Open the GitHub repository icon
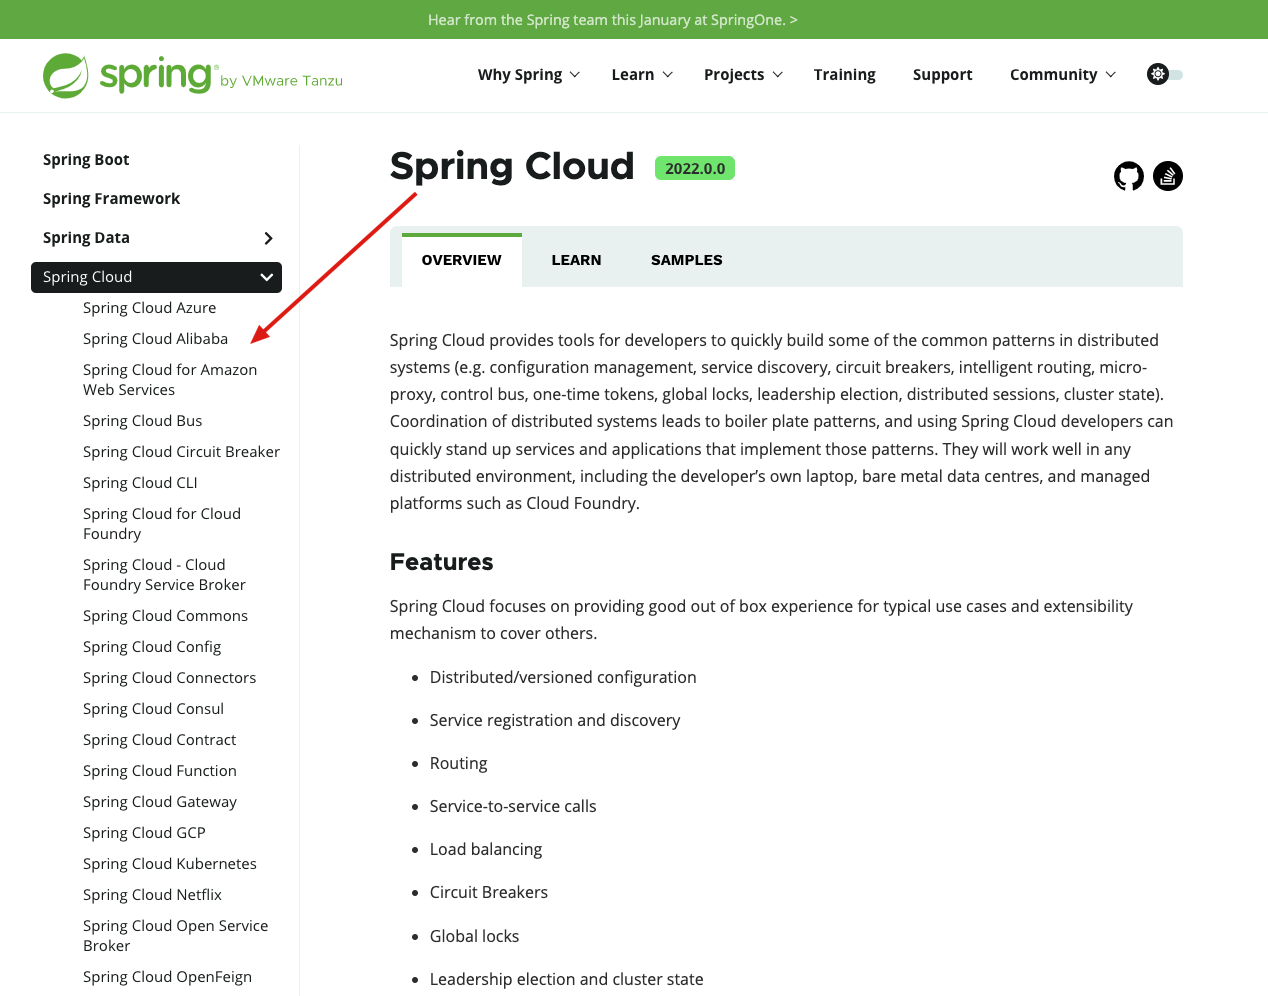Screen dimensions: 1268x996 [x=1128, y=176]
